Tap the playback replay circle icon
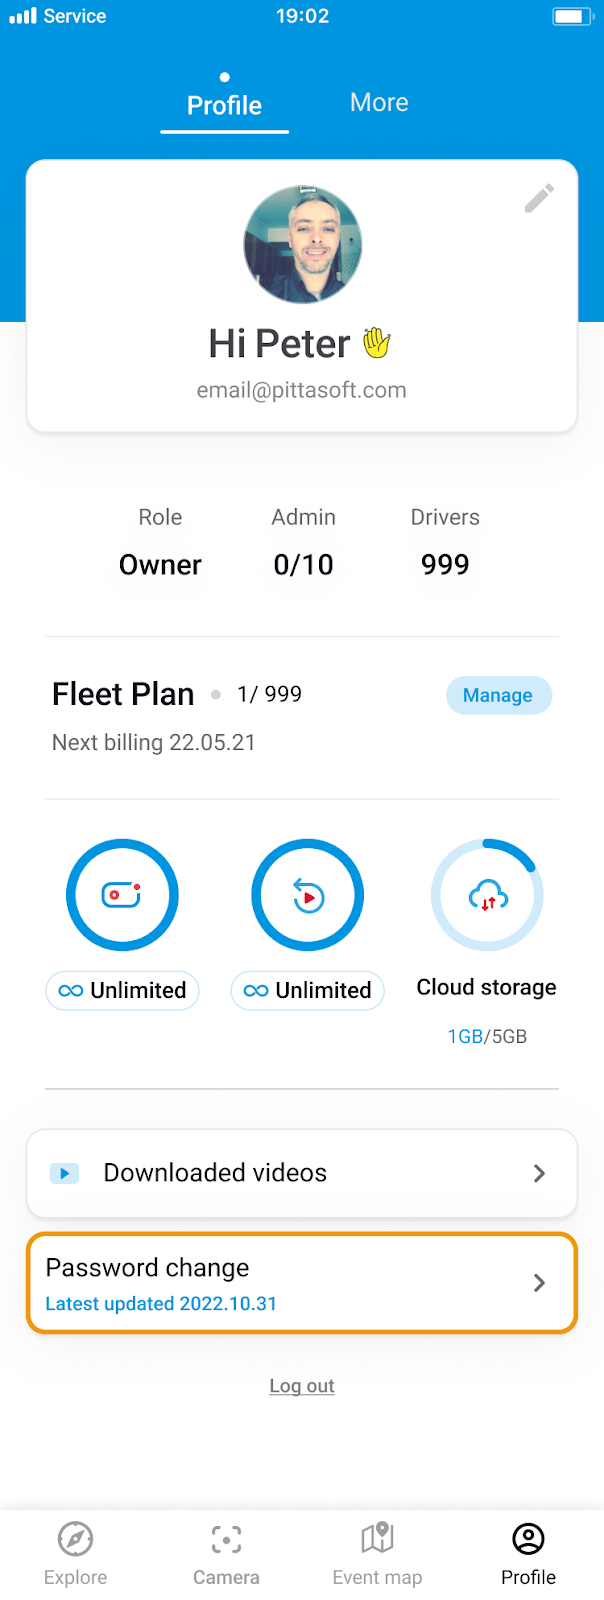Image resolution: width=604 pixels, height=1600 pixels. [307, 894]
